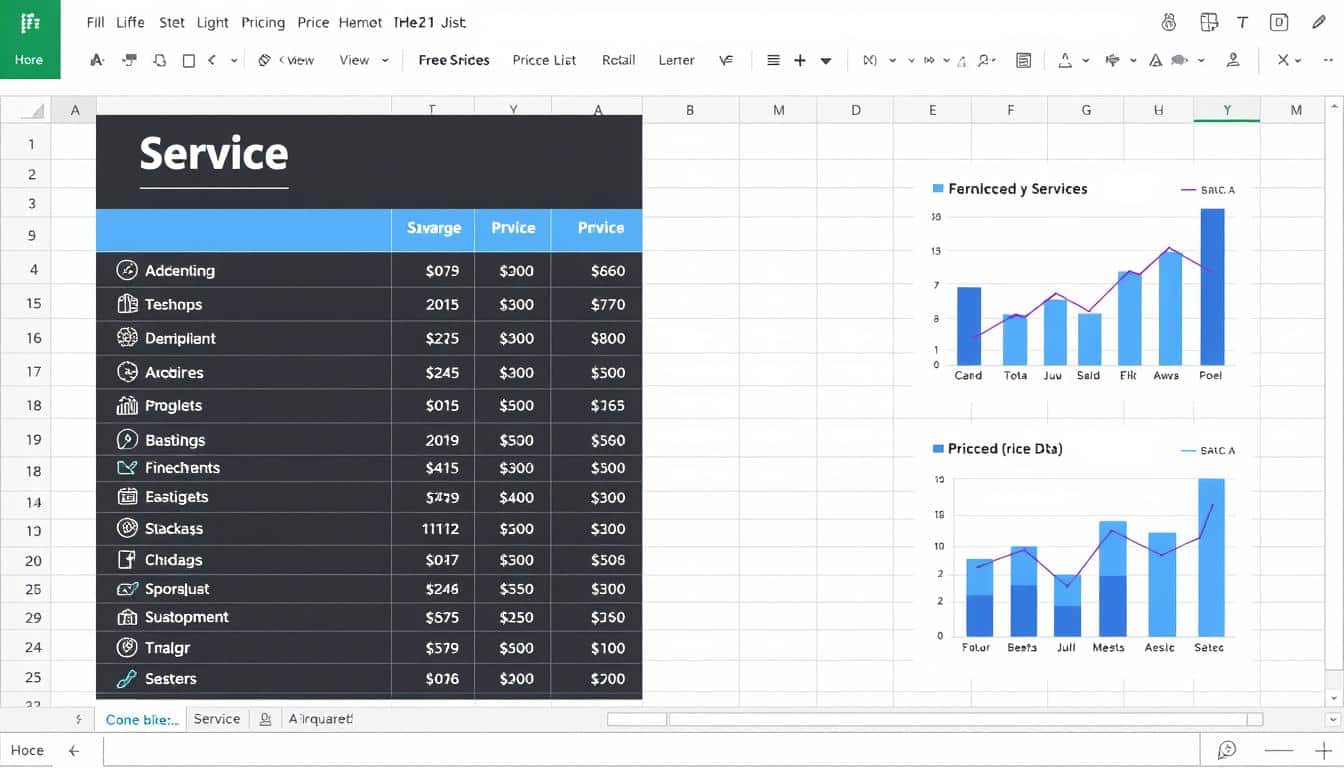Screen dimensions: 1344x768
Task: Click the green Hore tab
Action: pyautogui.click(x=29, y=39)
